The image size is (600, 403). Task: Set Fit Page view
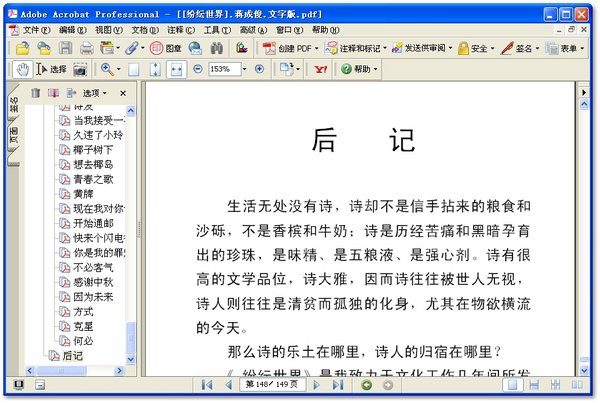155,70
